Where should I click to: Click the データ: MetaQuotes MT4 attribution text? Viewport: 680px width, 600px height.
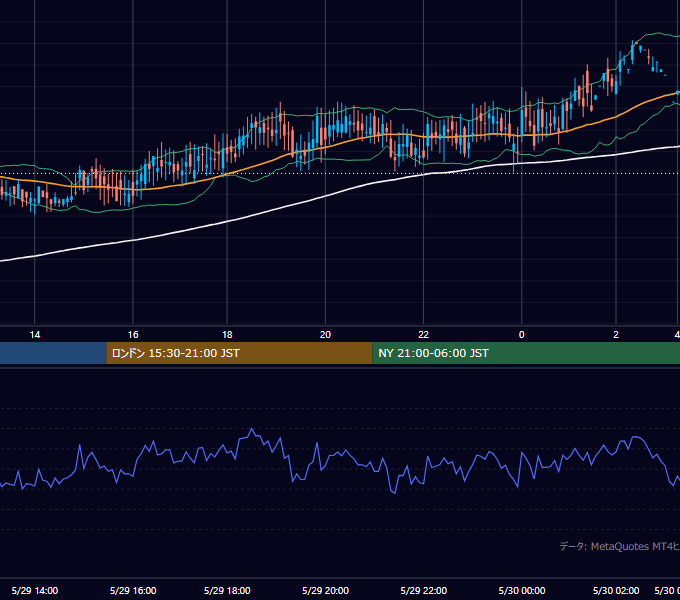click(x=619, y=546)
